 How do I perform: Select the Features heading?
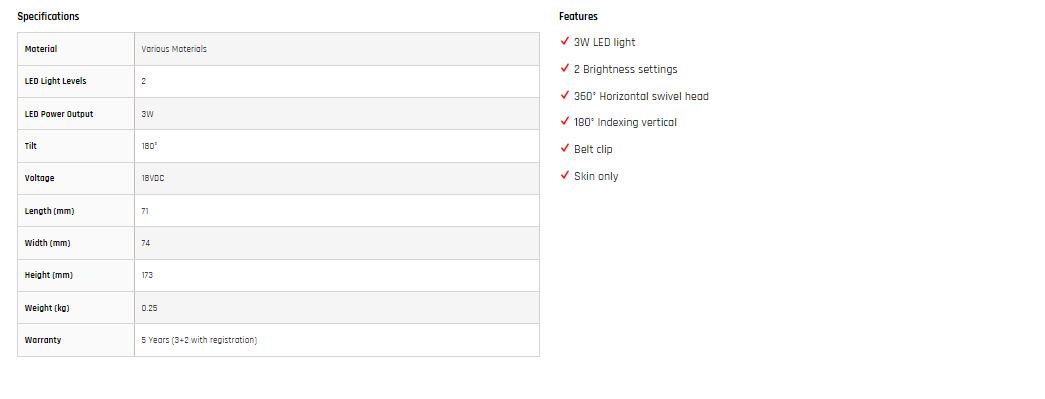(x=578, y=16)
